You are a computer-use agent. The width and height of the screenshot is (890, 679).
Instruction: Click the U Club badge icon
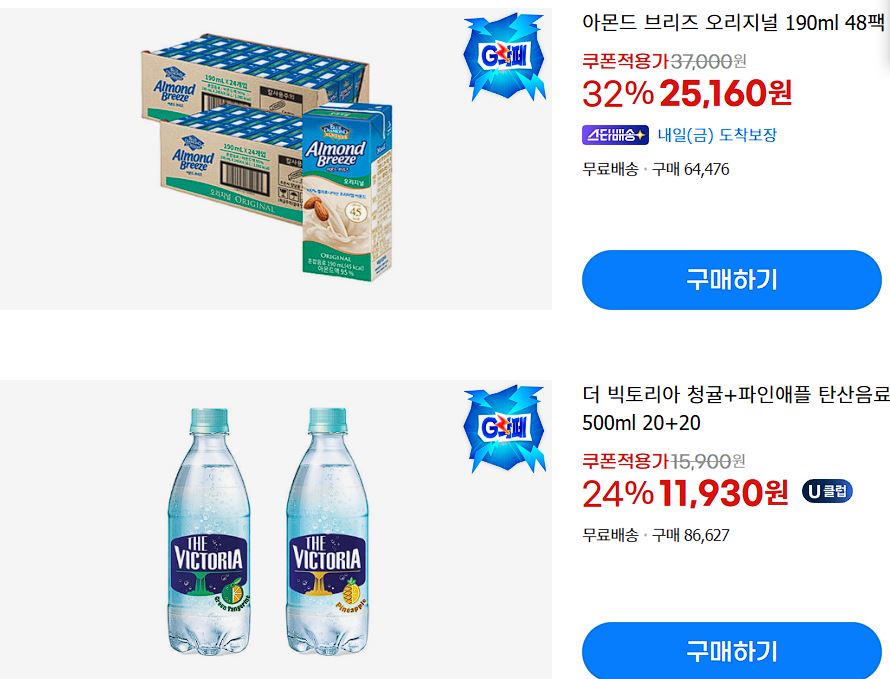pyautogui.click(x=827, y=492)
